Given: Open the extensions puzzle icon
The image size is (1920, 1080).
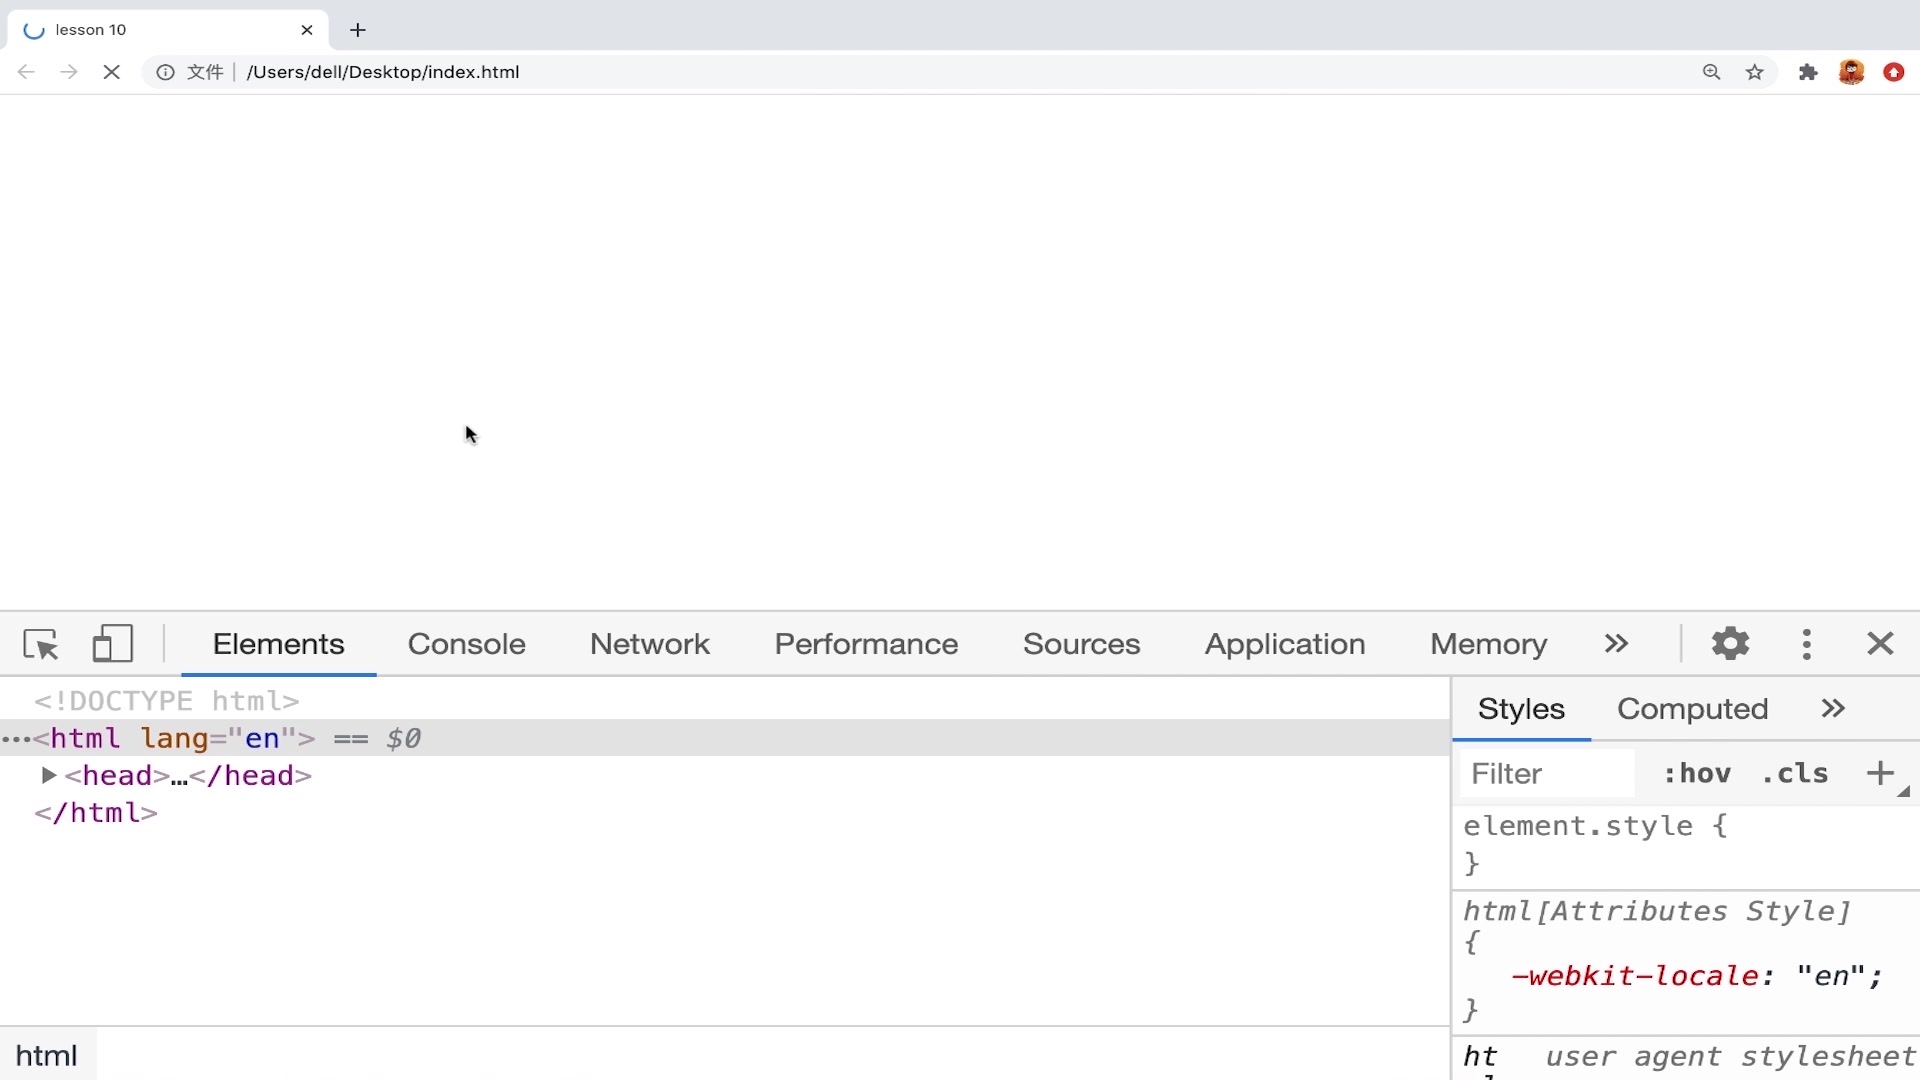Looking at the screenshot, I should pos(1807,72).
